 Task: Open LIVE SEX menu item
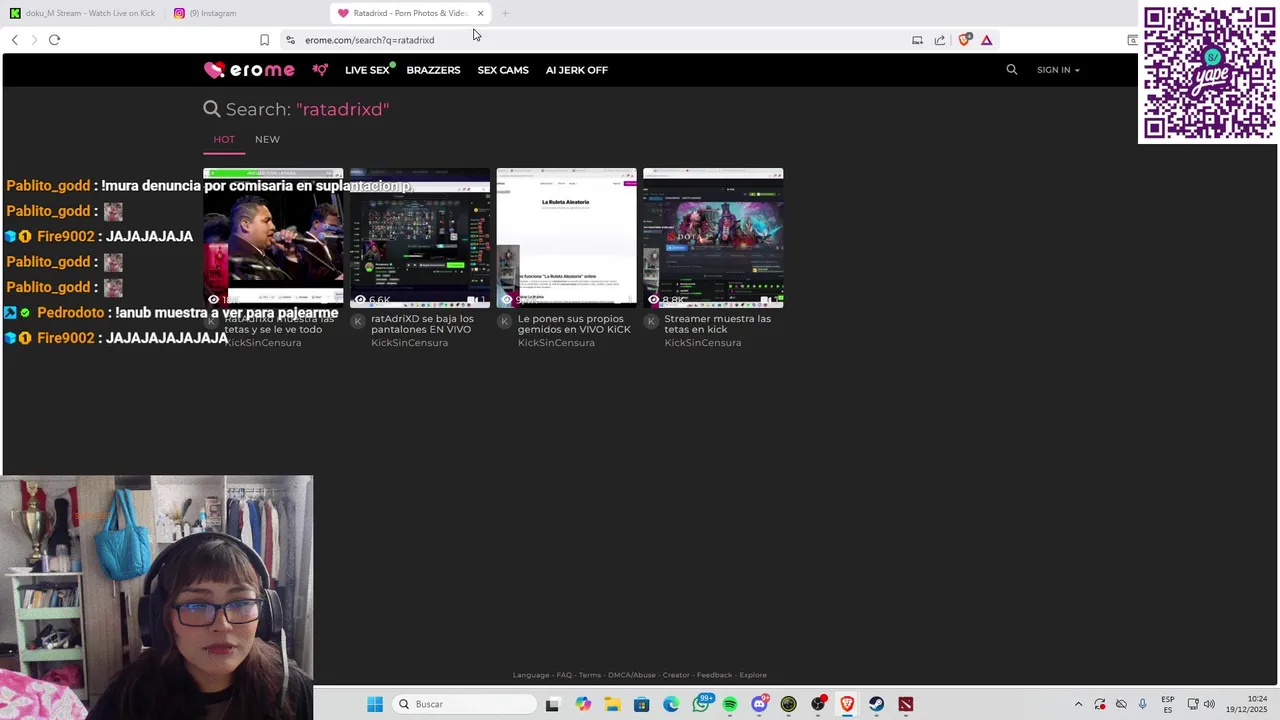pos(367,70)
